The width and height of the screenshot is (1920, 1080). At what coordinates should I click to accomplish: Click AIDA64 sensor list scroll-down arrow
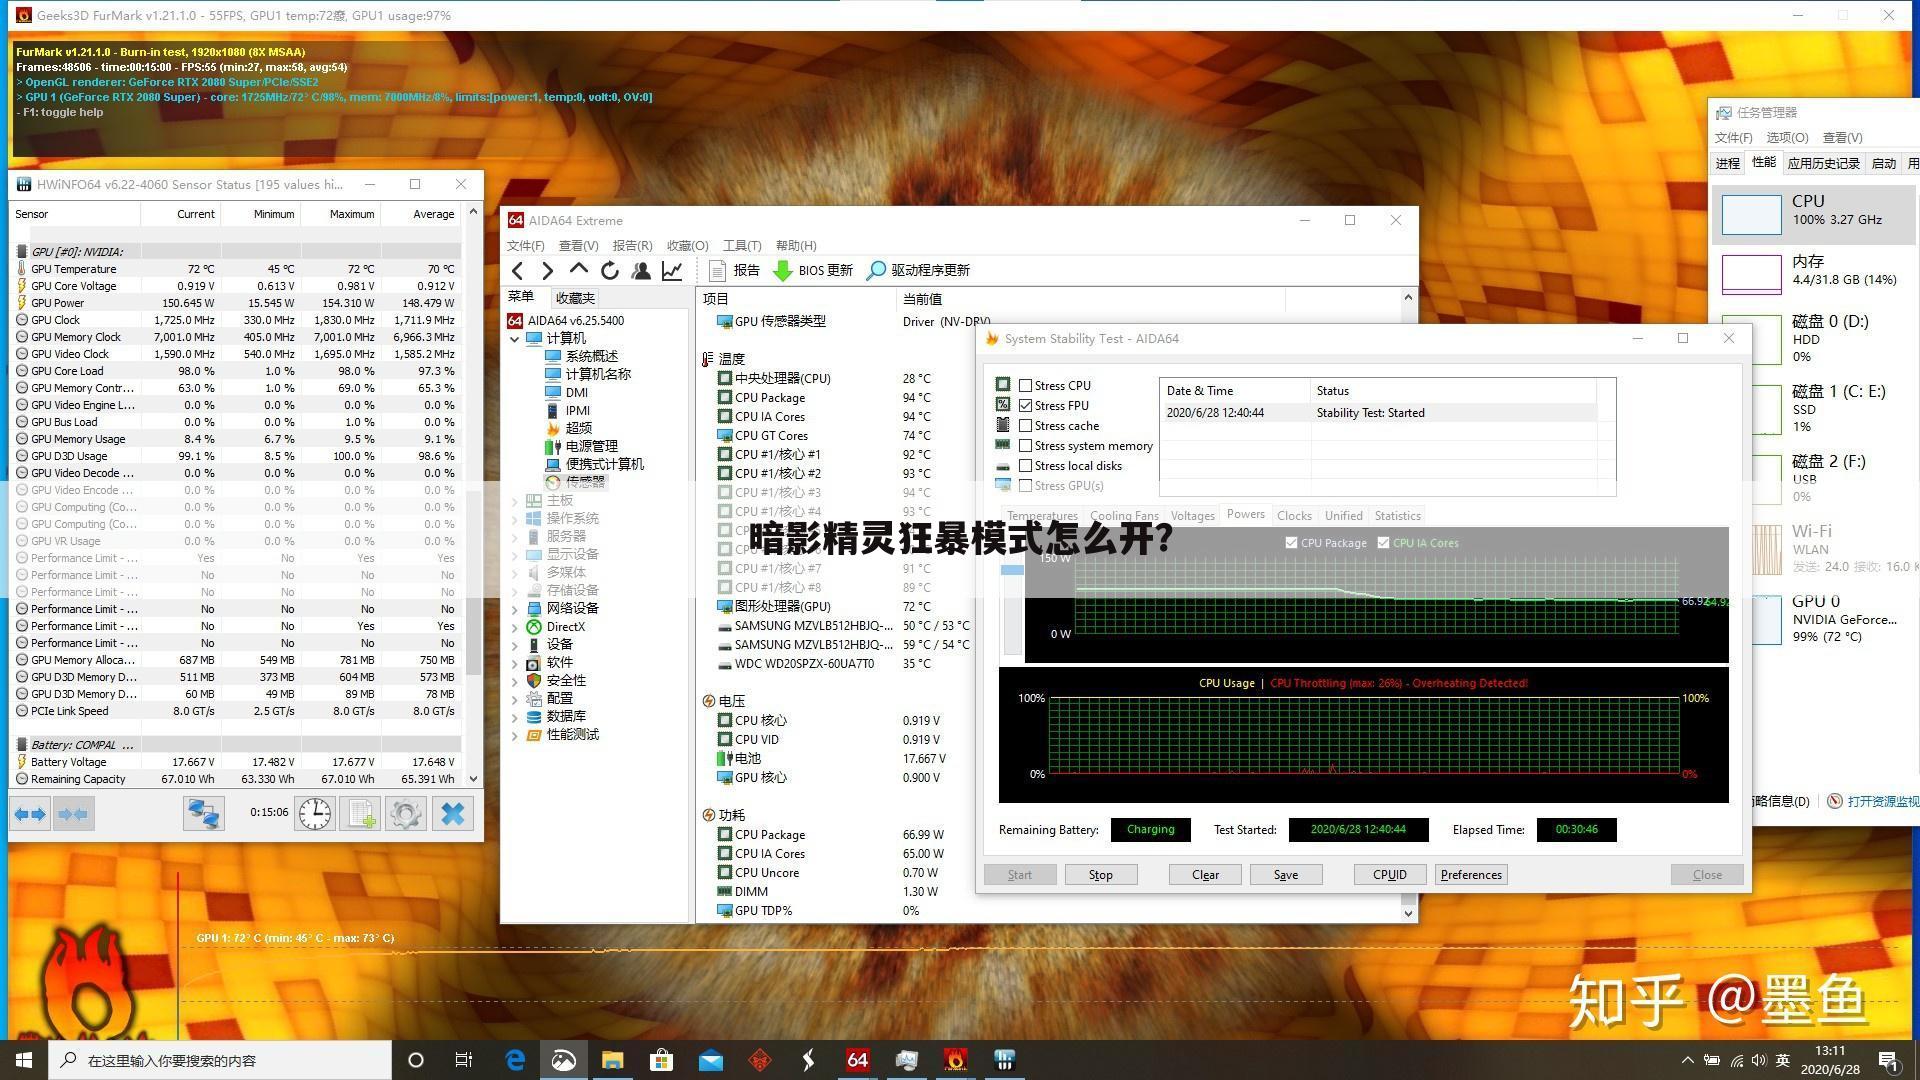1408,913
